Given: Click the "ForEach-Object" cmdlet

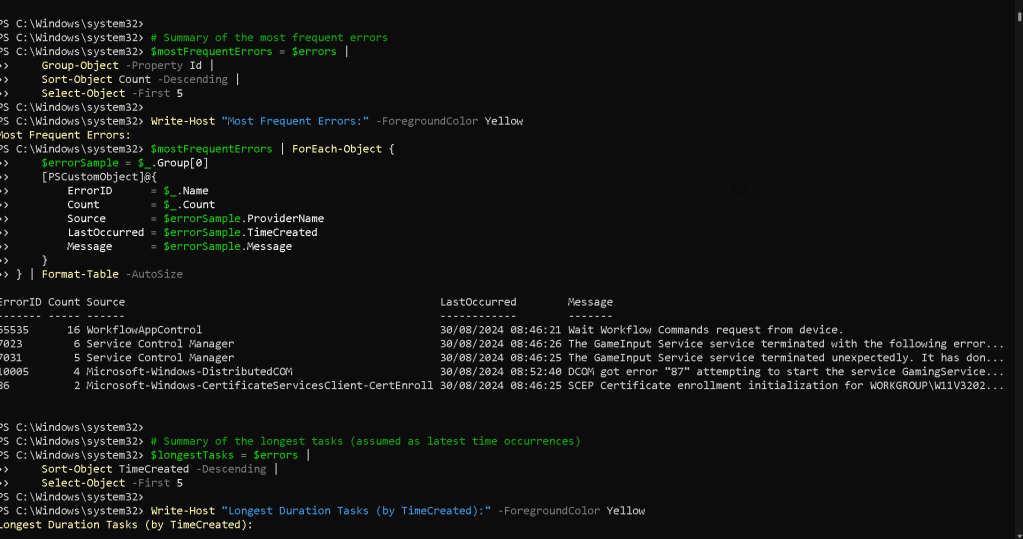Looking at the screenshot, I should [337, 149].
